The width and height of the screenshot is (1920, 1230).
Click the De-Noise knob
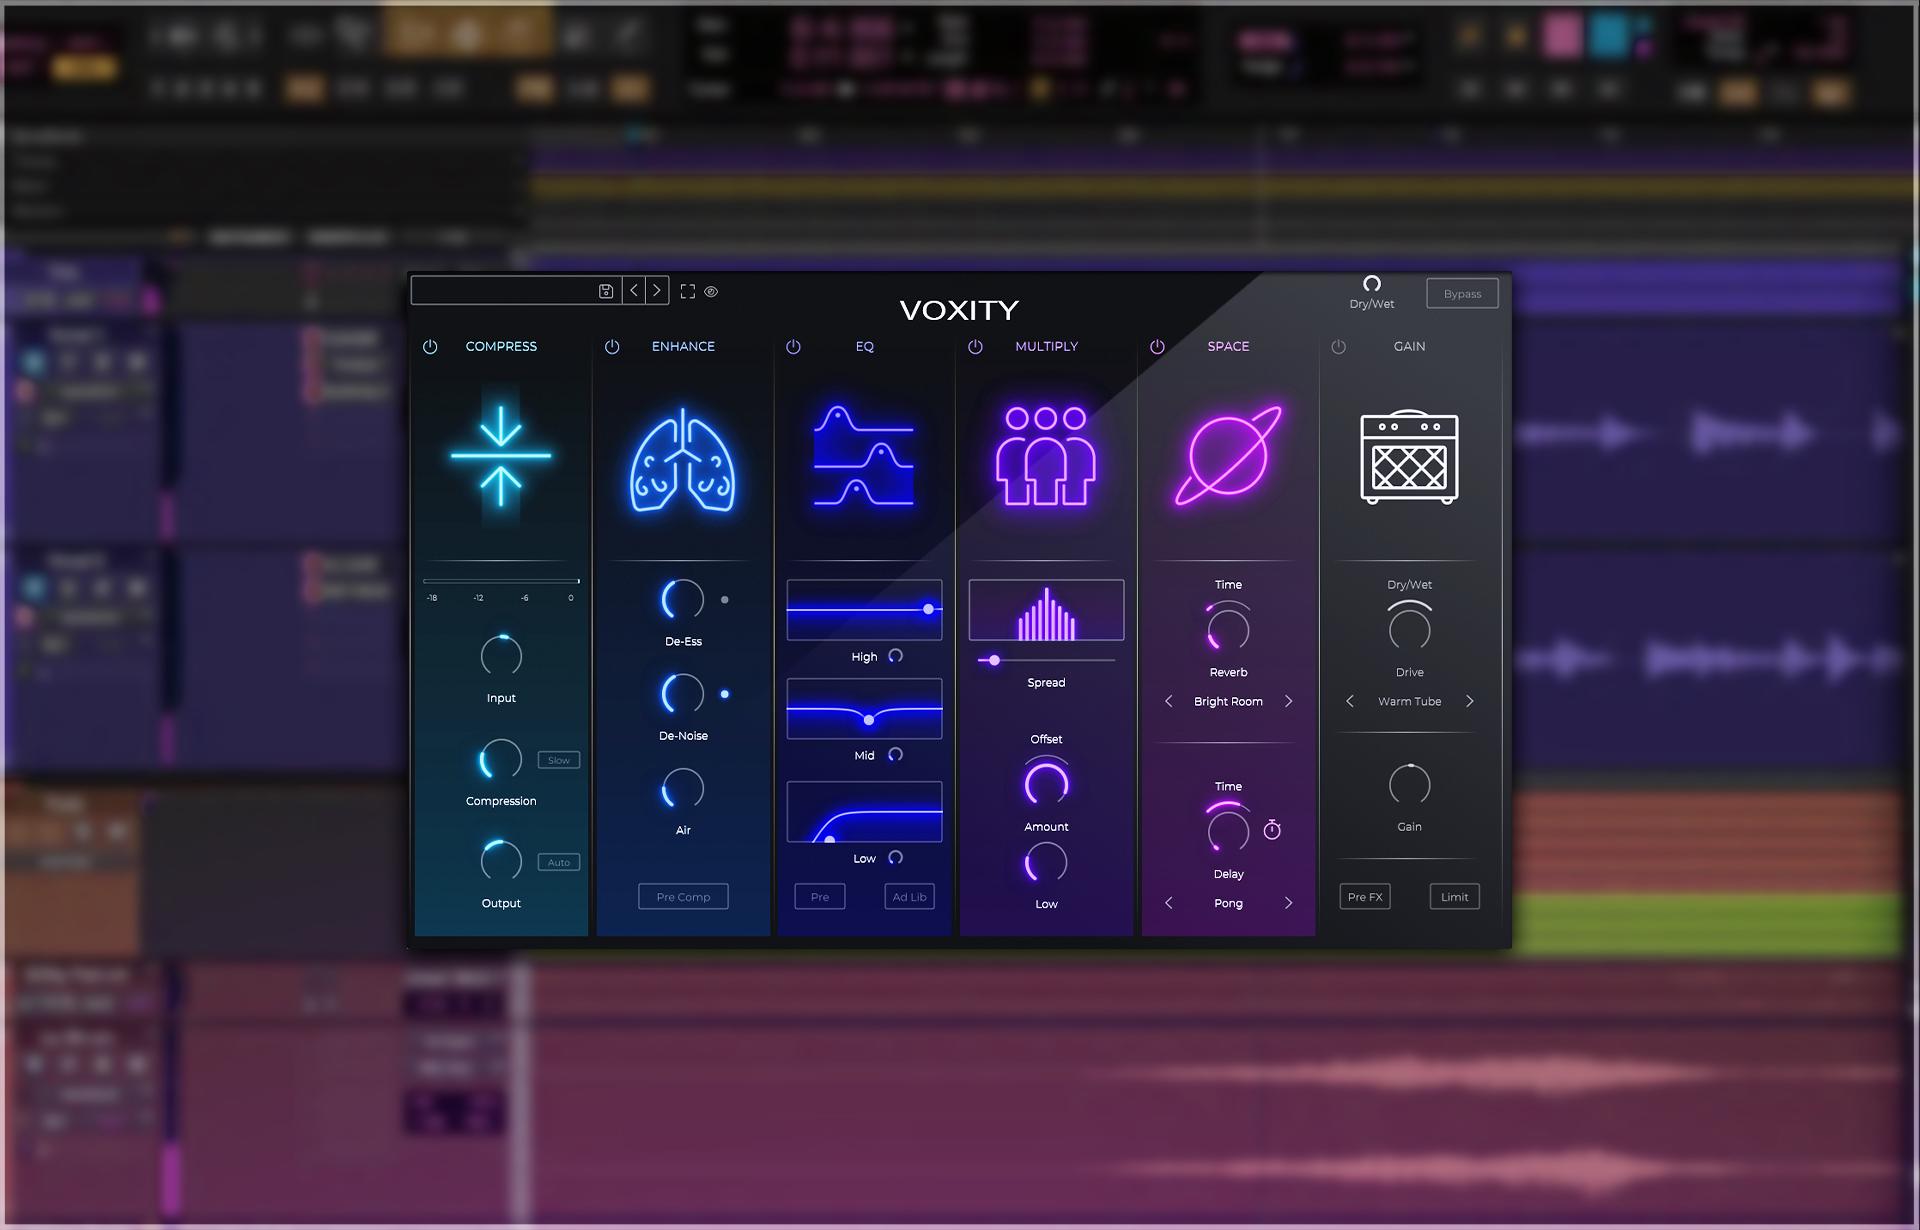coord(683,694)
